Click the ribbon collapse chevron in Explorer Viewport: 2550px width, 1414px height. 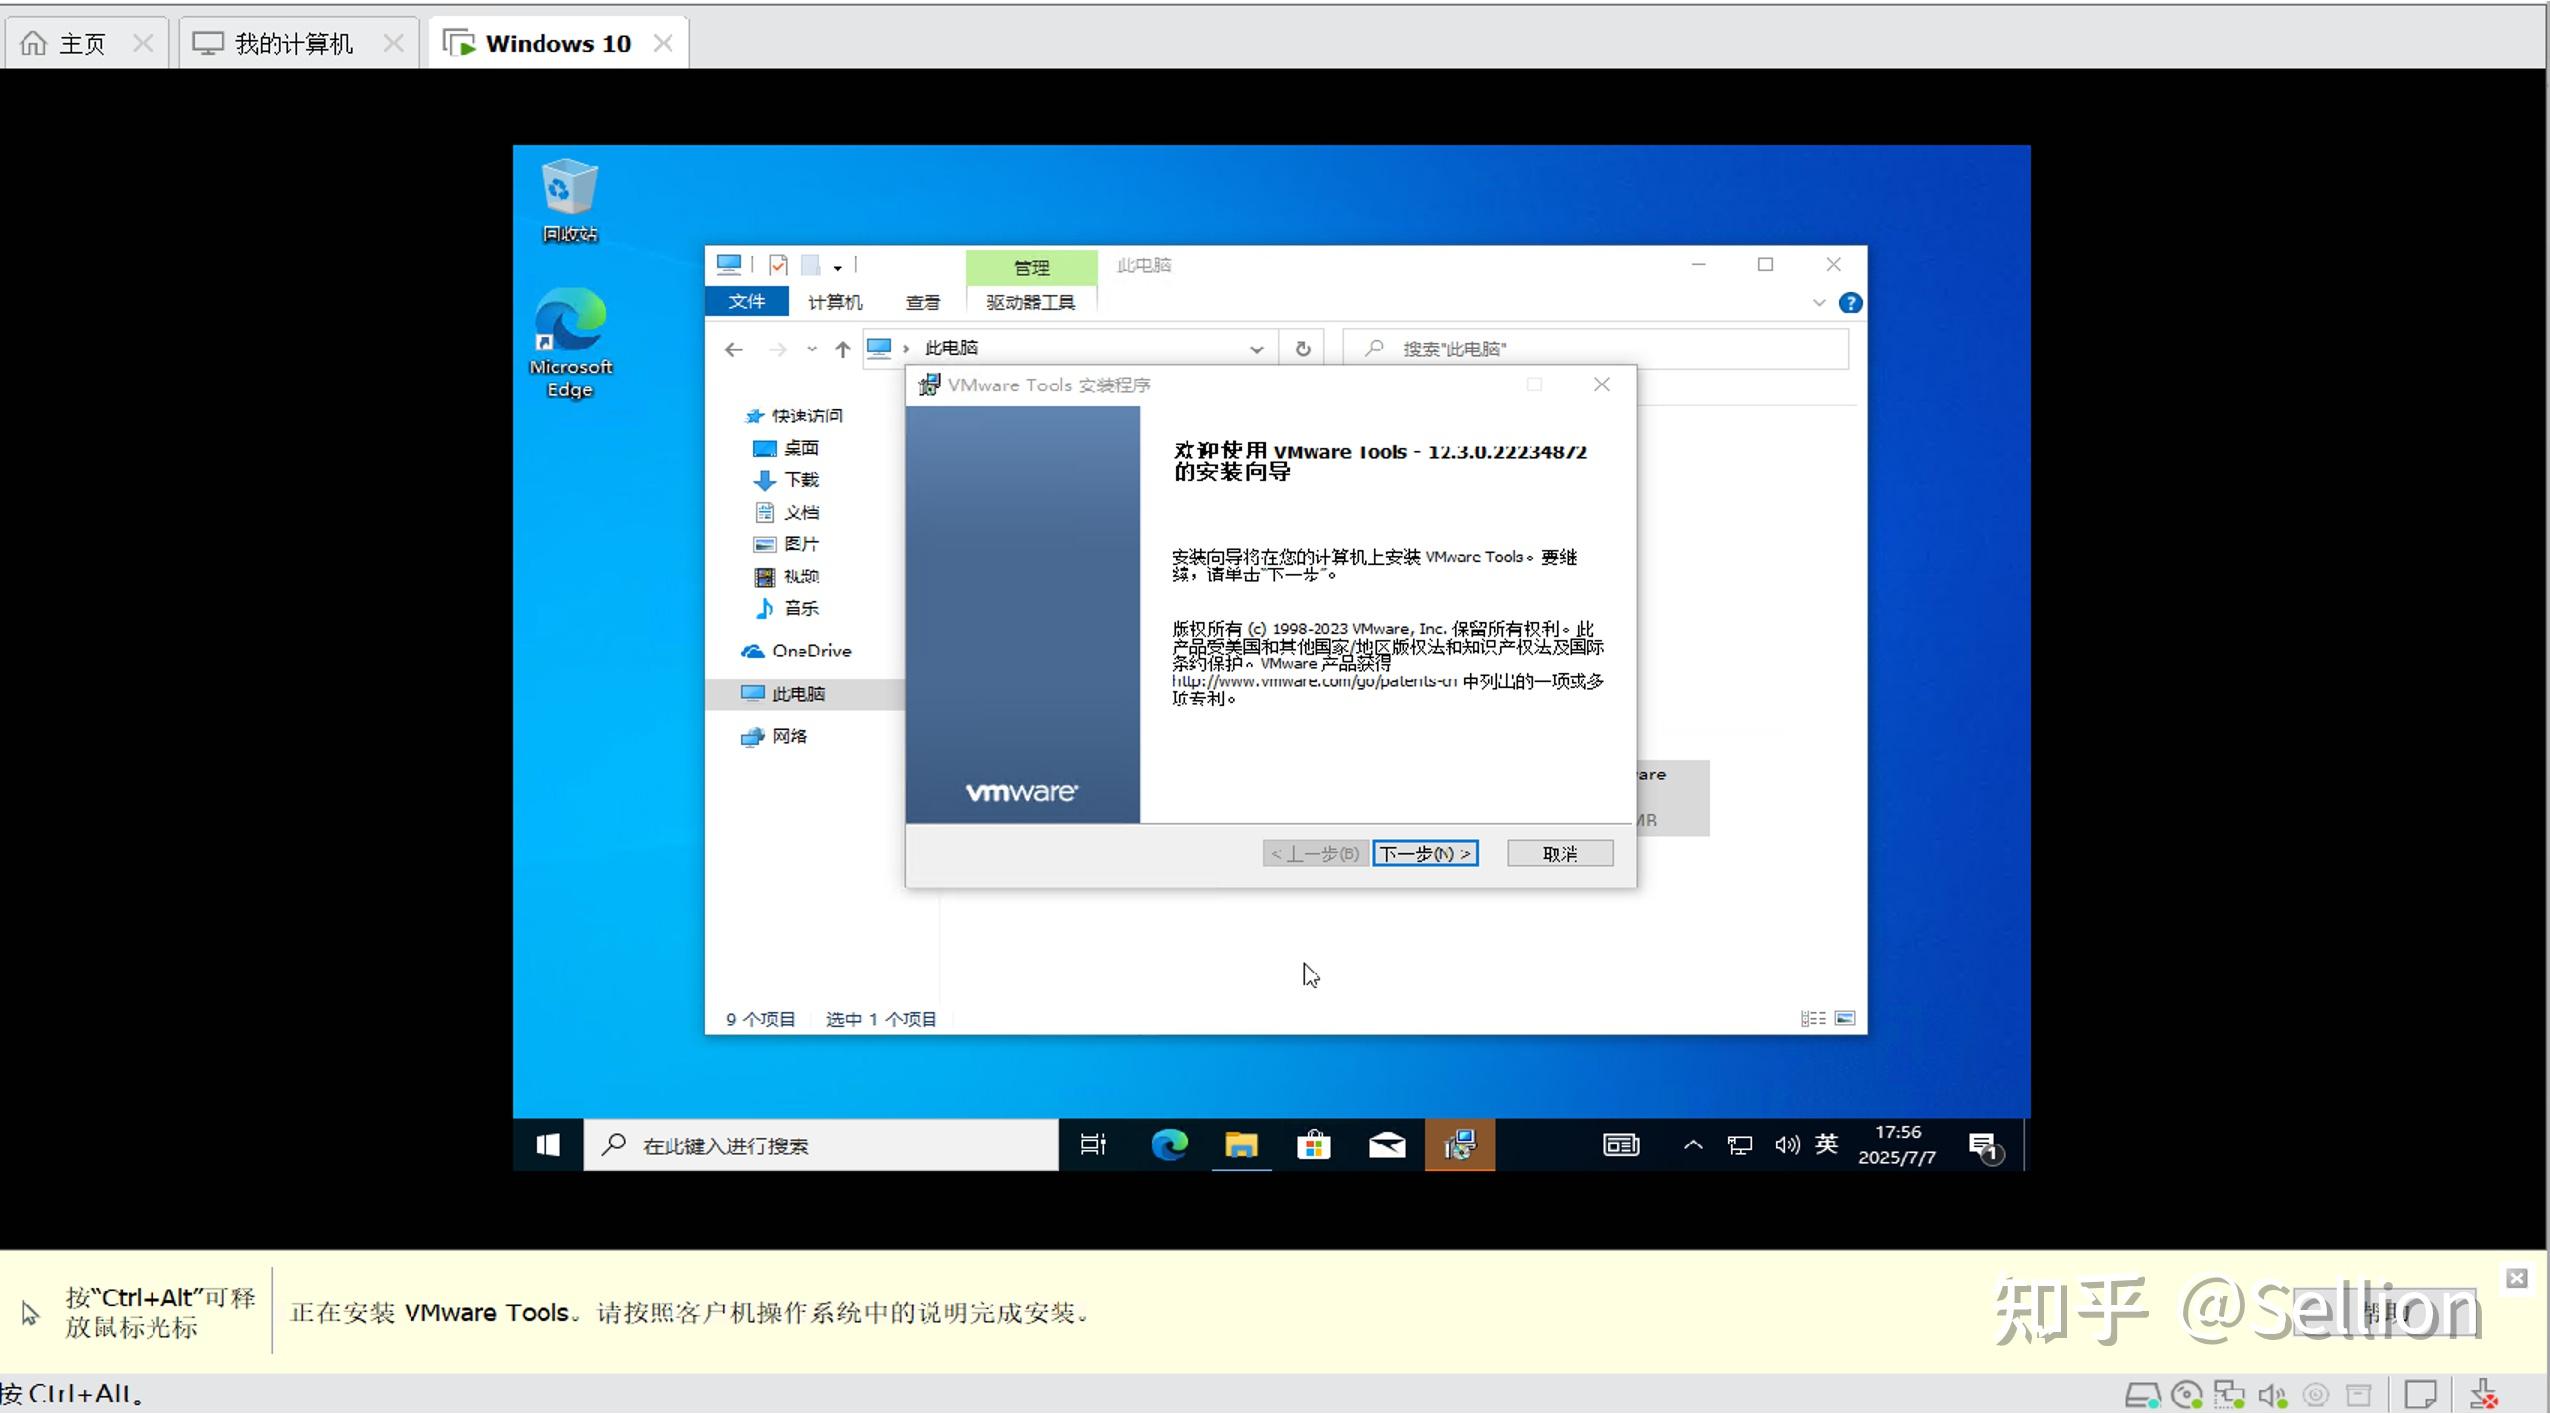point(1819,302)
